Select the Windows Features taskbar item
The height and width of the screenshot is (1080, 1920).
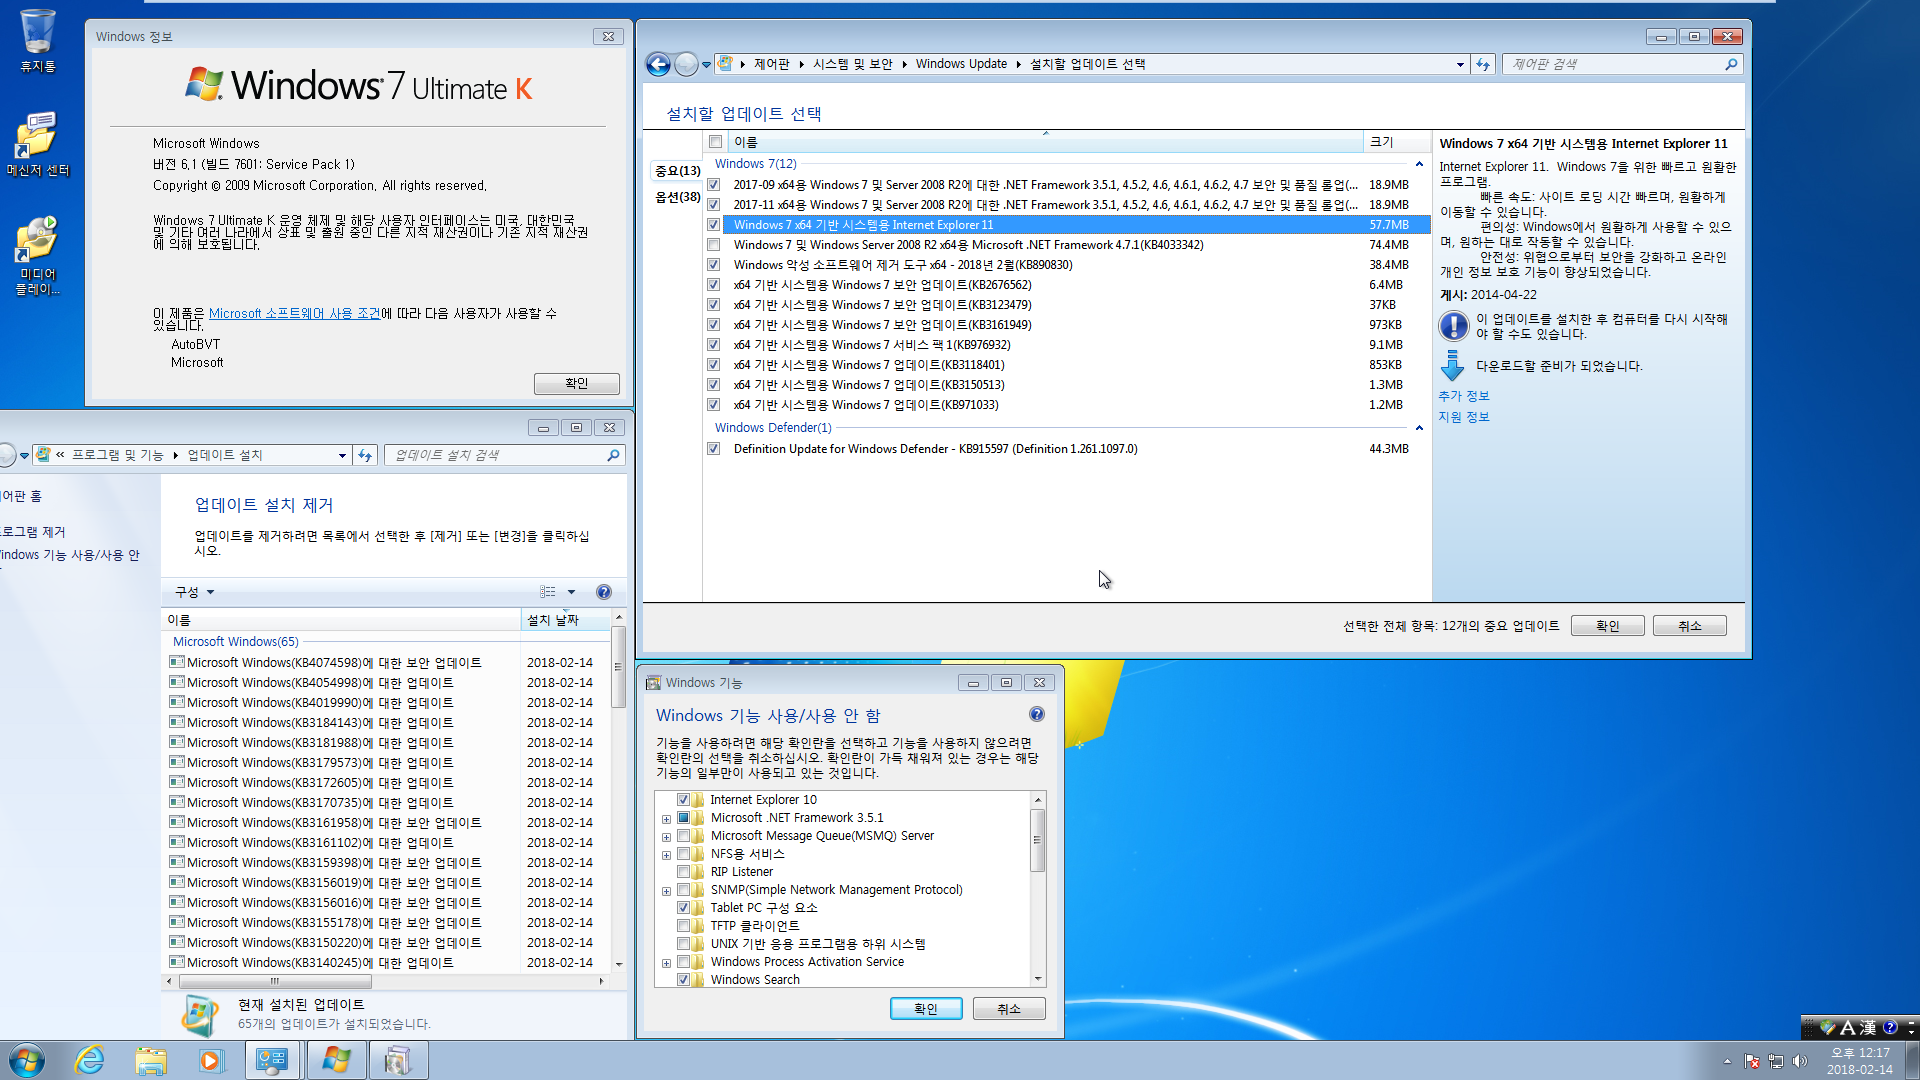click(398, 1060)
